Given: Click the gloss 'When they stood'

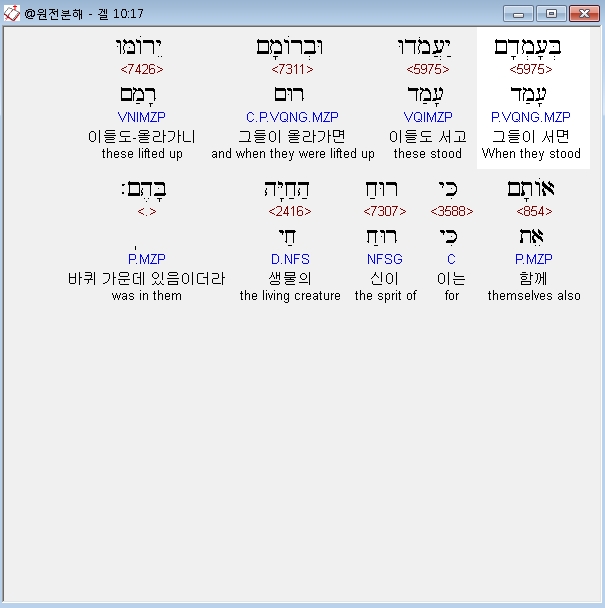Looking at the screenshot, I should click(x=531, y=154).
